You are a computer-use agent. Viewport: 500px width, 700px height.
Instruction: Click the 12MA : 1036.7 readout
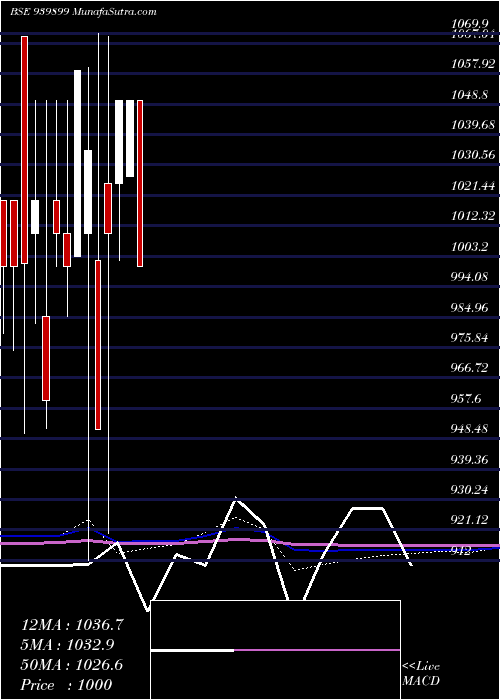pyautogui.click(x=72, y=625)
